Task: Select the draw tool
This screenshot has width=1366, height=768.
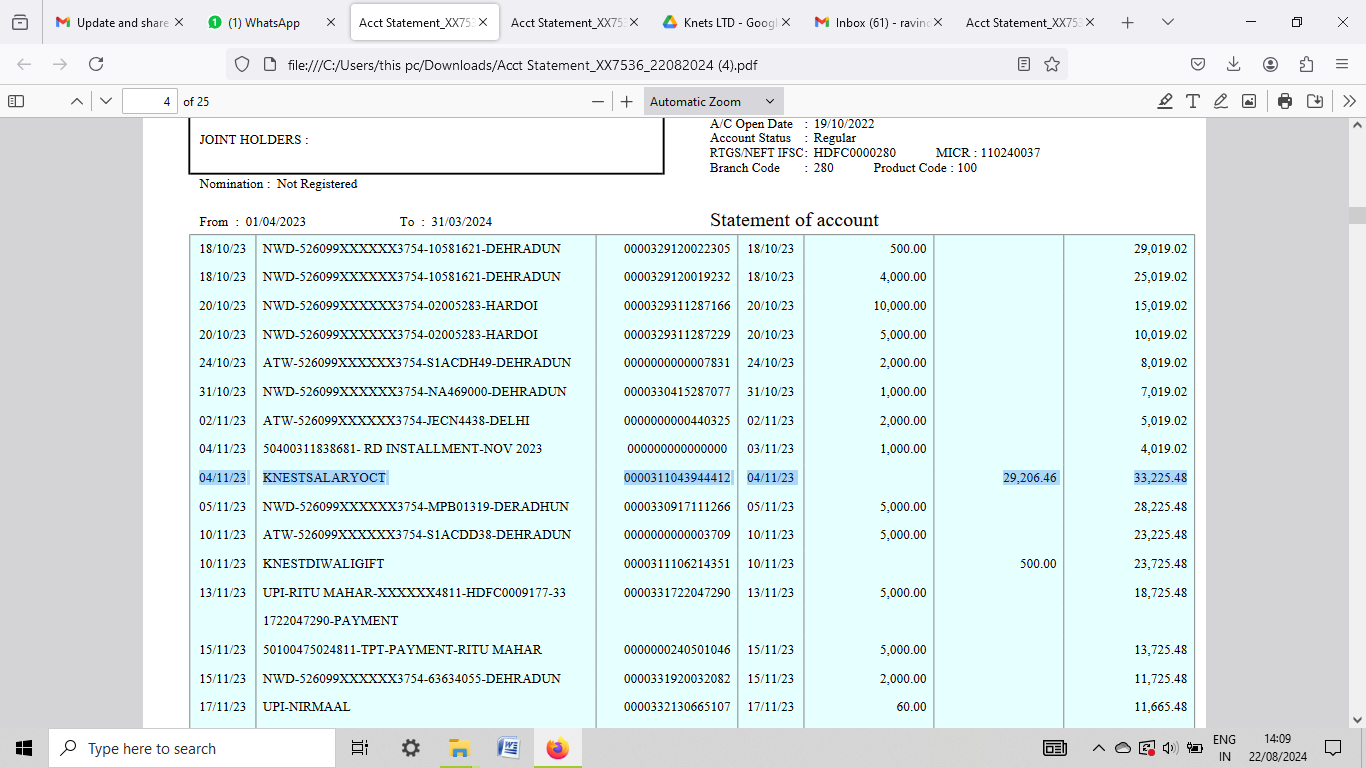Action: coord(1221,101)
